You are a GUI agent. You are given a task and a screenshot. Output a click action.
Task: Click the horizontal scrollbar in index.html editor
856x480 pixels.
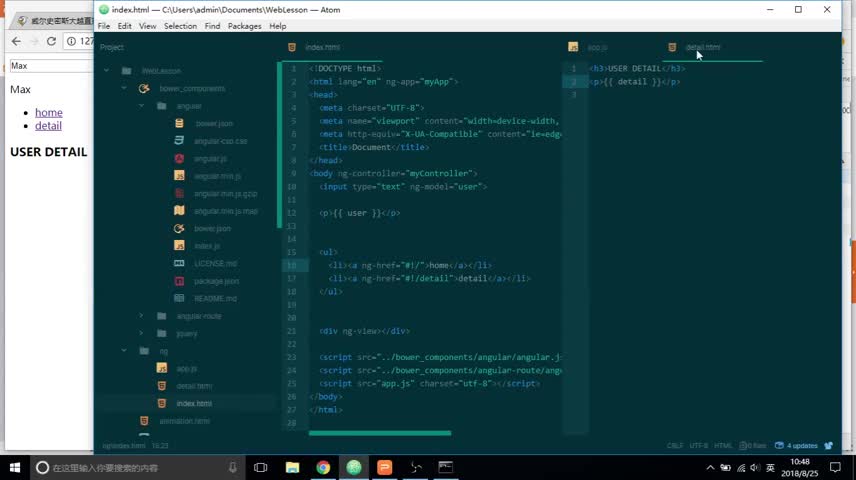(x=380, y=433)
